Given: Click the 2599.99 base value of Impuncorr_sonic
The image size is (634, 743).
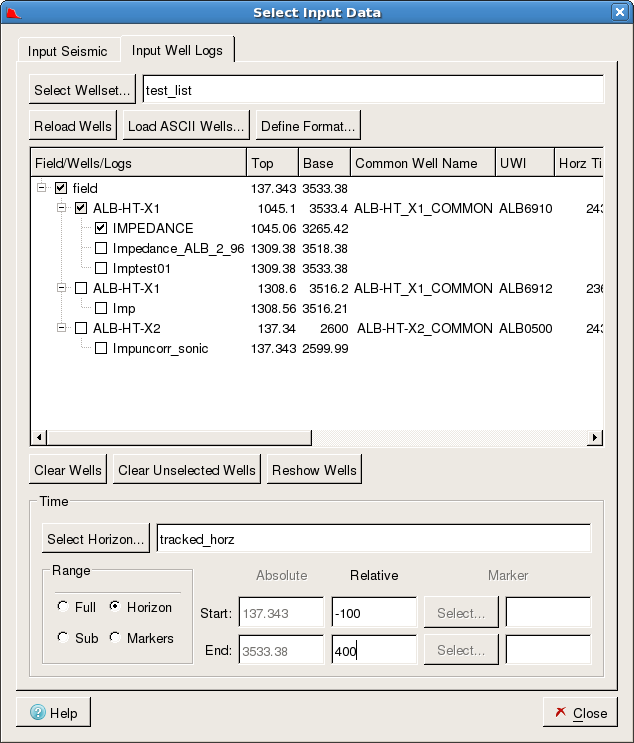Looking at the screenshot, I should [325, 349].
